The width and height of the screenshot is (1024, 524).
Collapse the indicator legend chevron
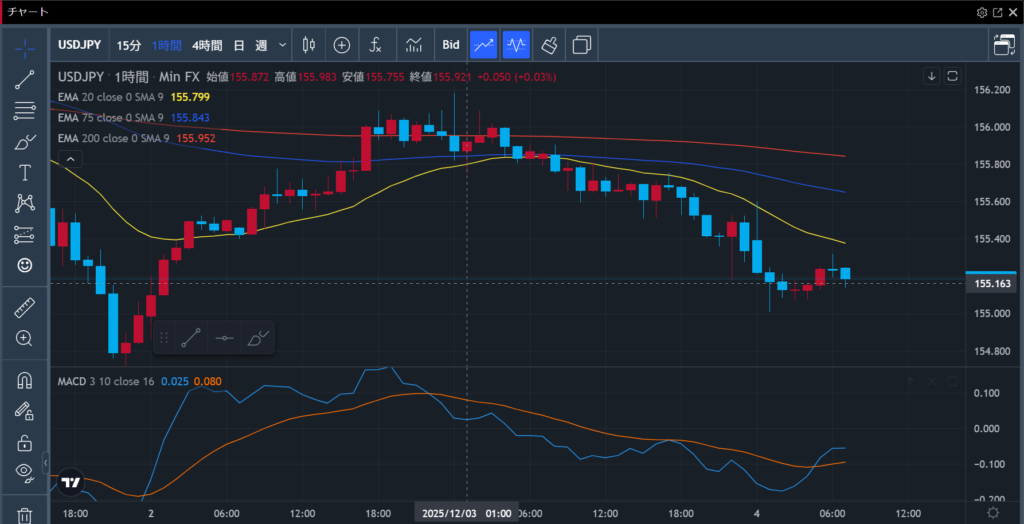coord(69,159)
